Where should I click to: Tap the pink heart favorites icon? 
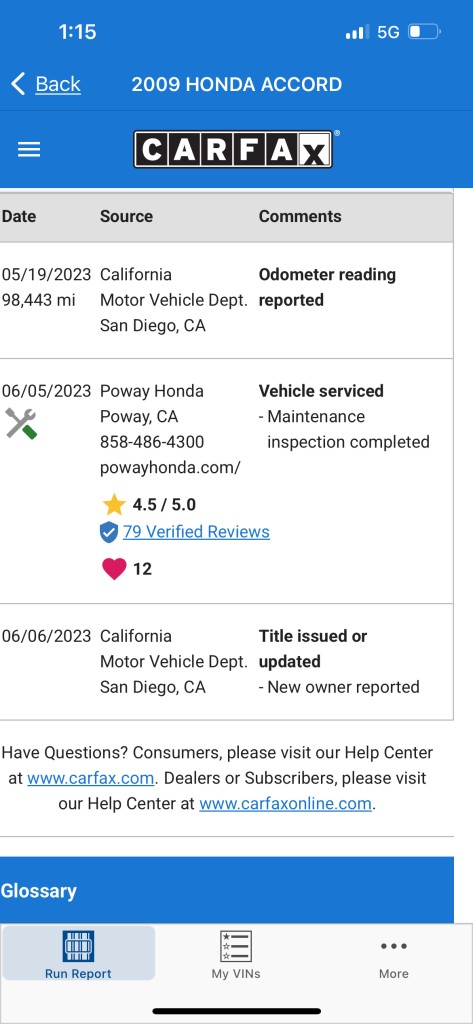[x=114, y=569]
